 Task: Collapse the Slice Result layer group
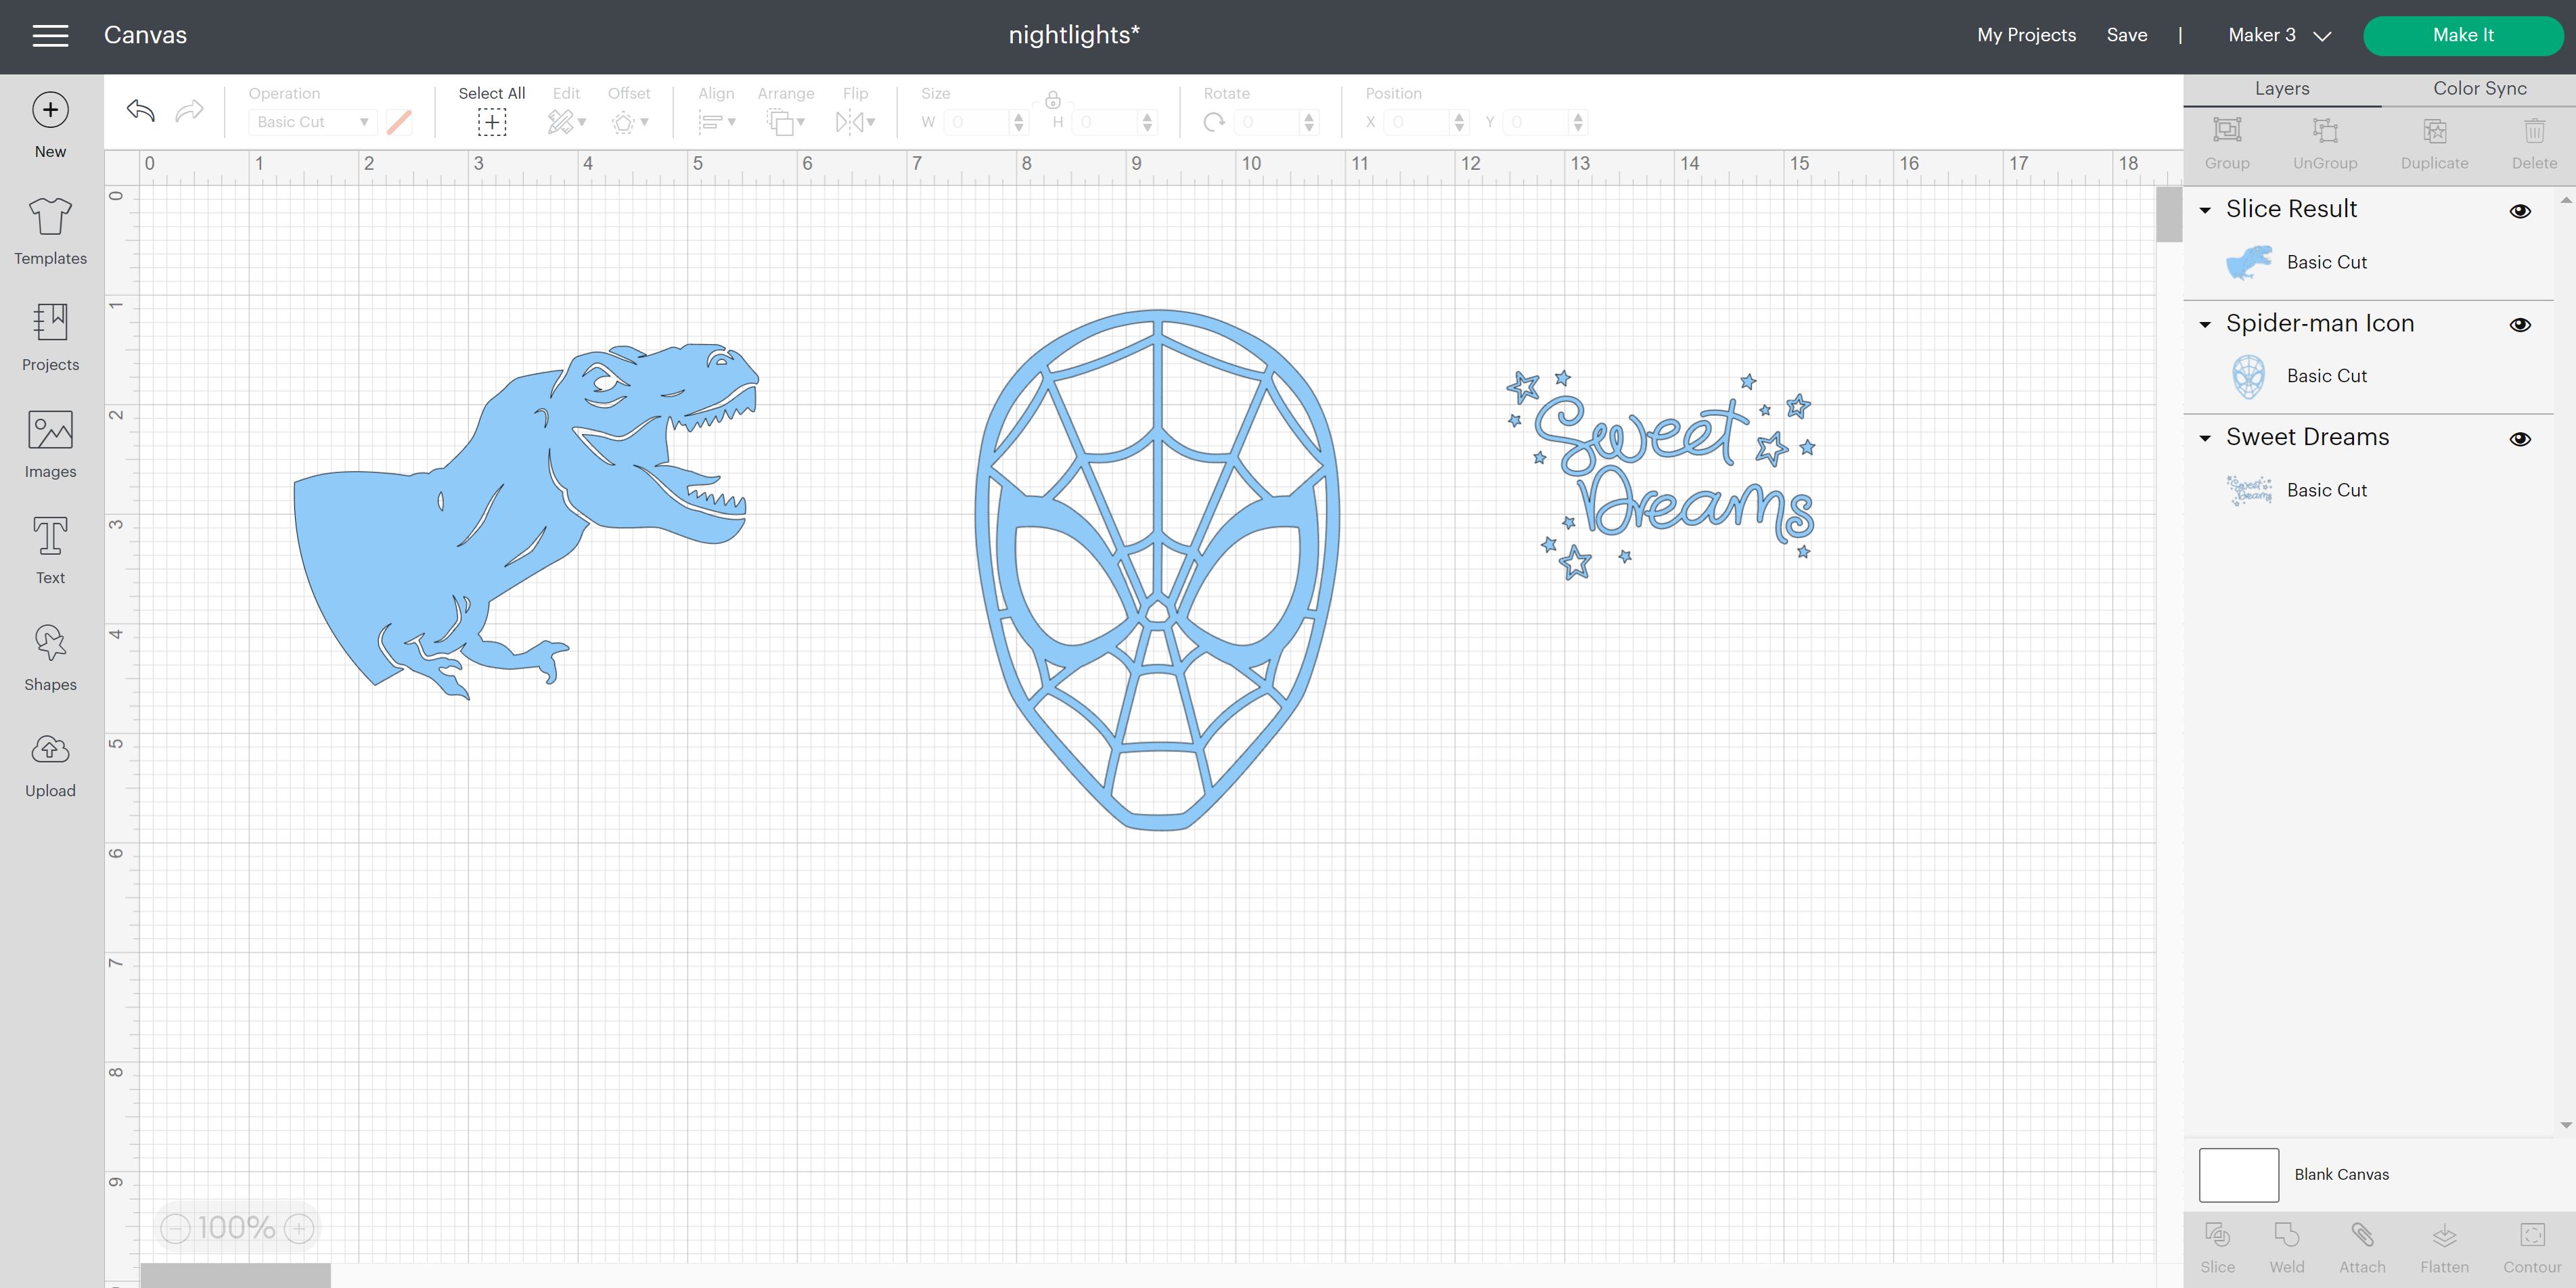[2205, 210]
